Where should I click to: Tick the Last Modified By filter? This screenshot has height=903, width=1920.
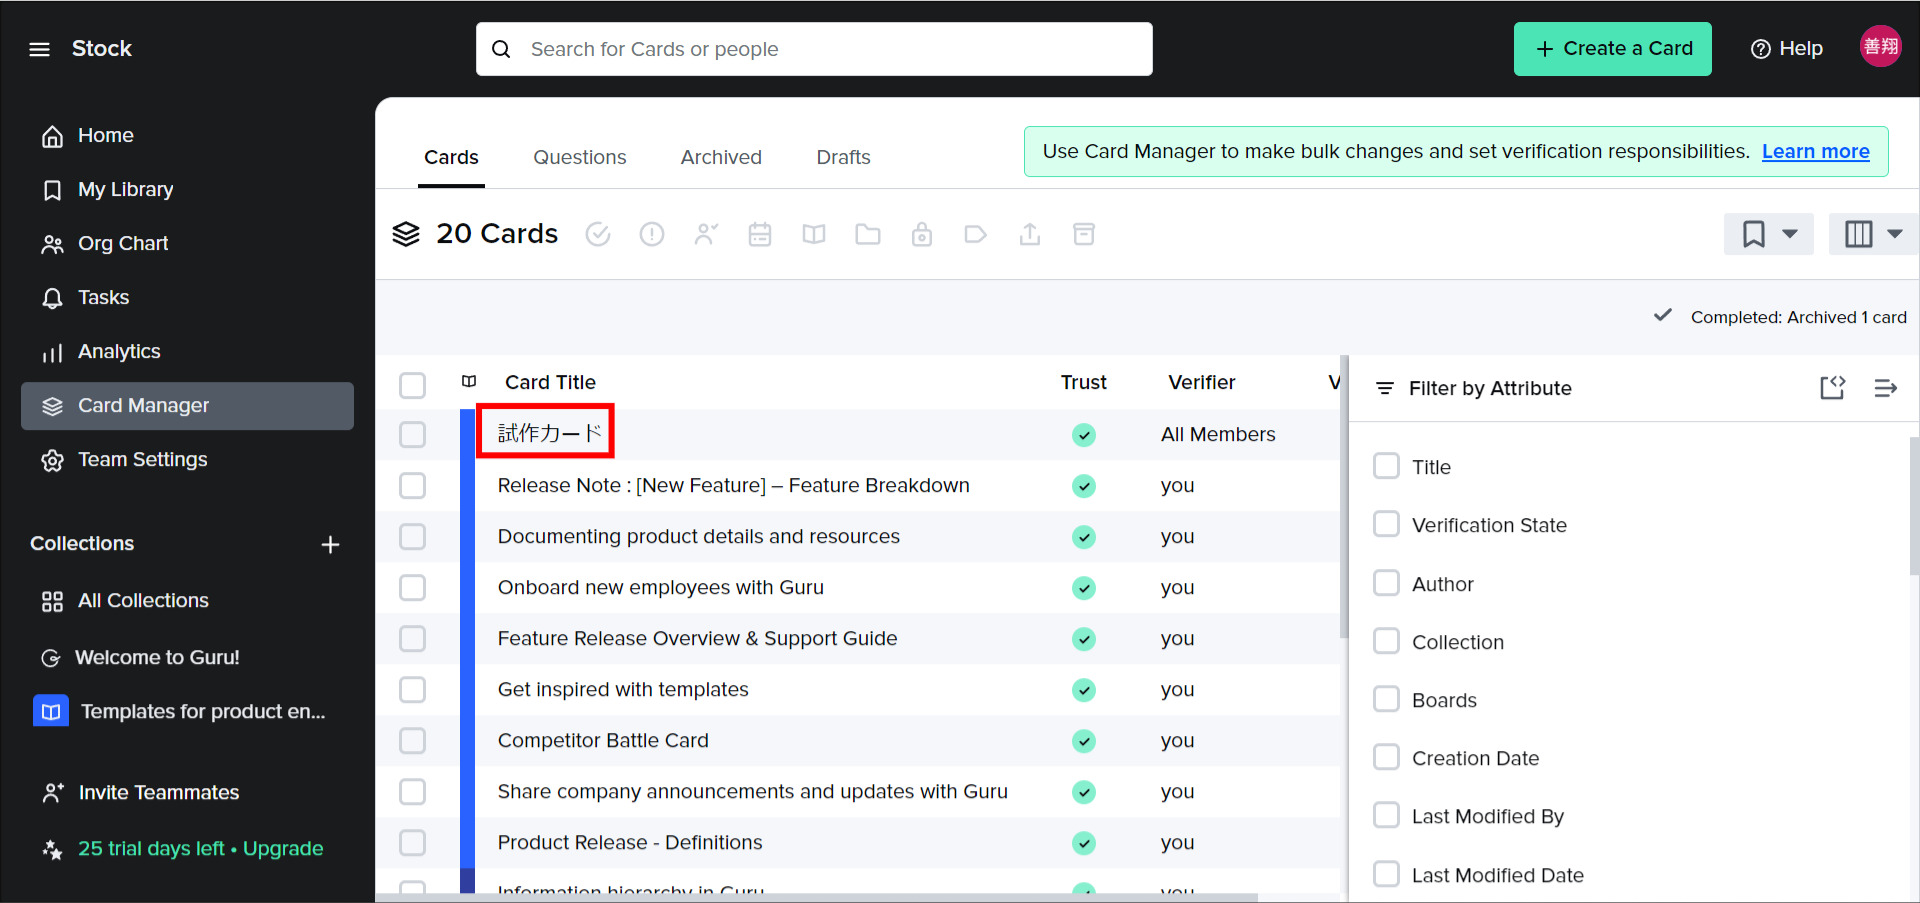click(1386, 815)
